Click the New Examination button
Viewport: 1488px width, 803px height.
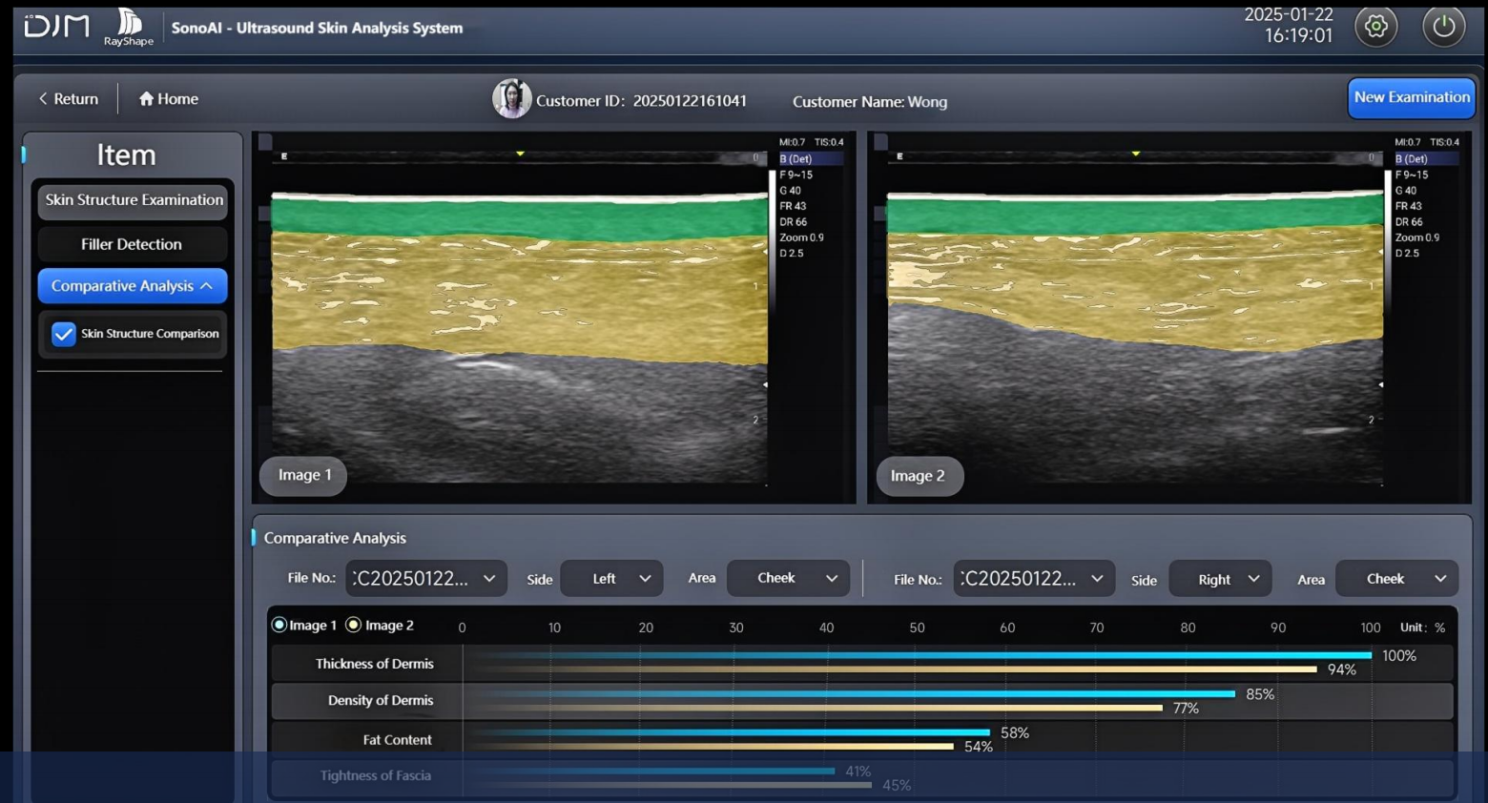[1411, 98]
